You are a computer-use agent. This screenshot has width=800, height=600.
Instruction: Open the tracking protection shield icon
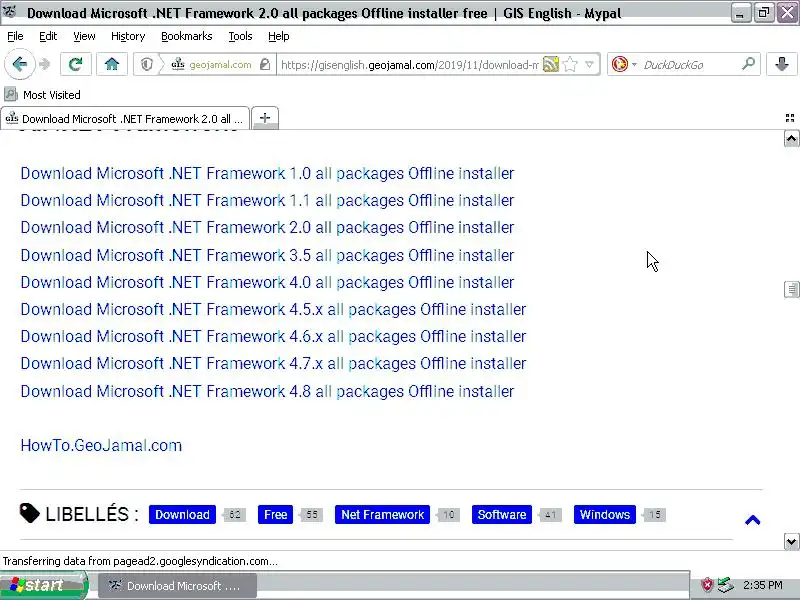[x=147, y=64]
